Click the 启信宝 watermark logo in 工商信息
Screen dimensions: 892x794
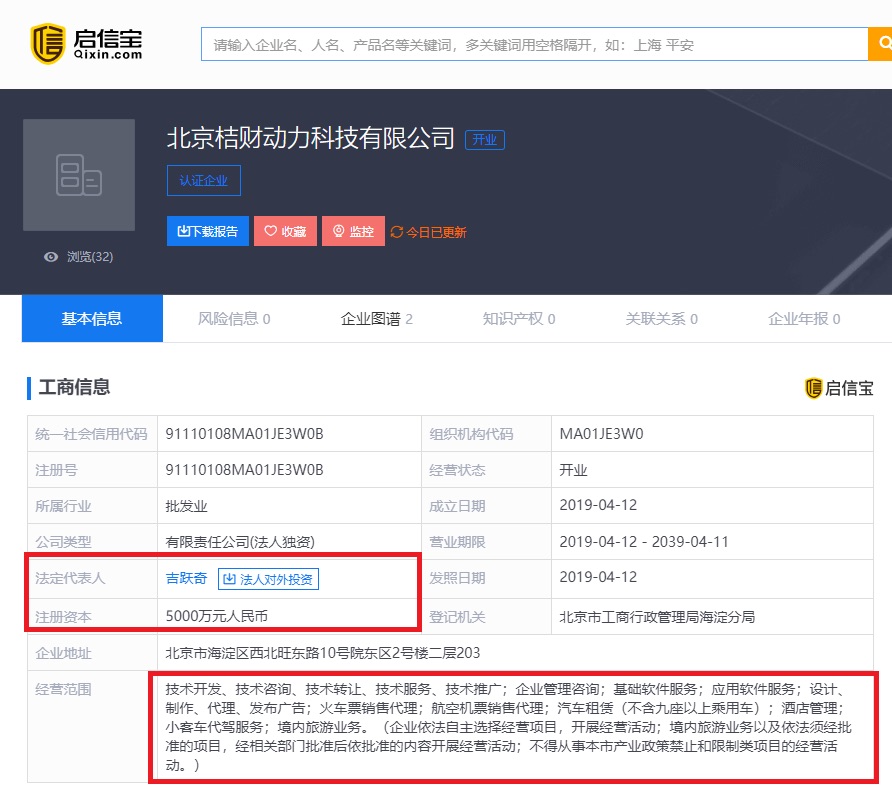pyautogui.click(x=839, y=388)
